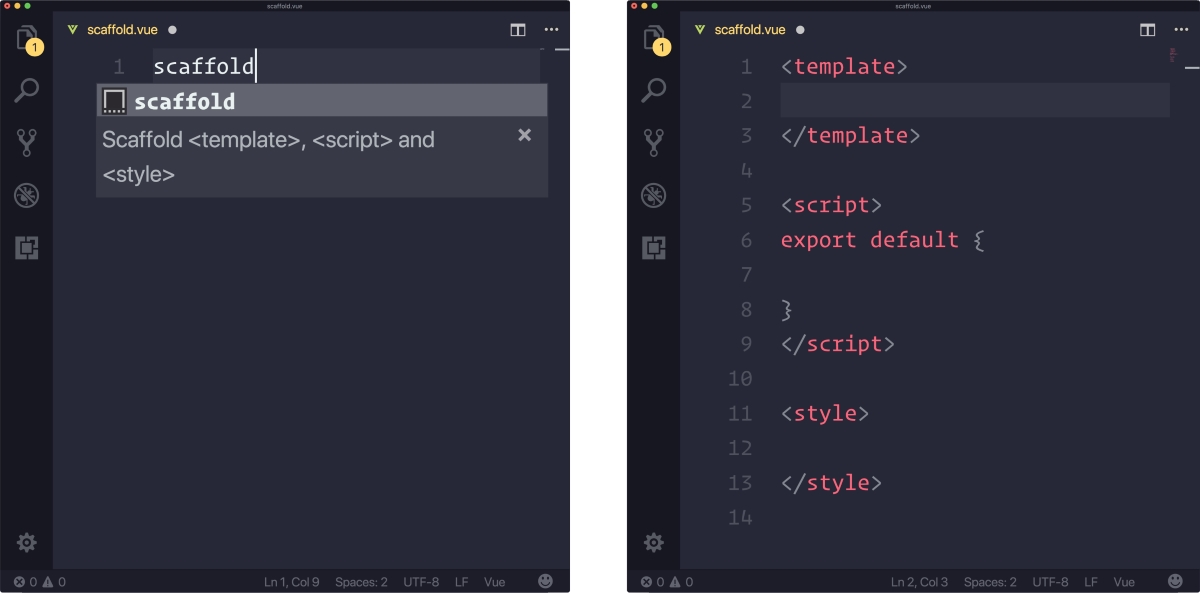Split the editor in the right window
This screenshot has width=1200, height=593.
[x=1148, y=30]
